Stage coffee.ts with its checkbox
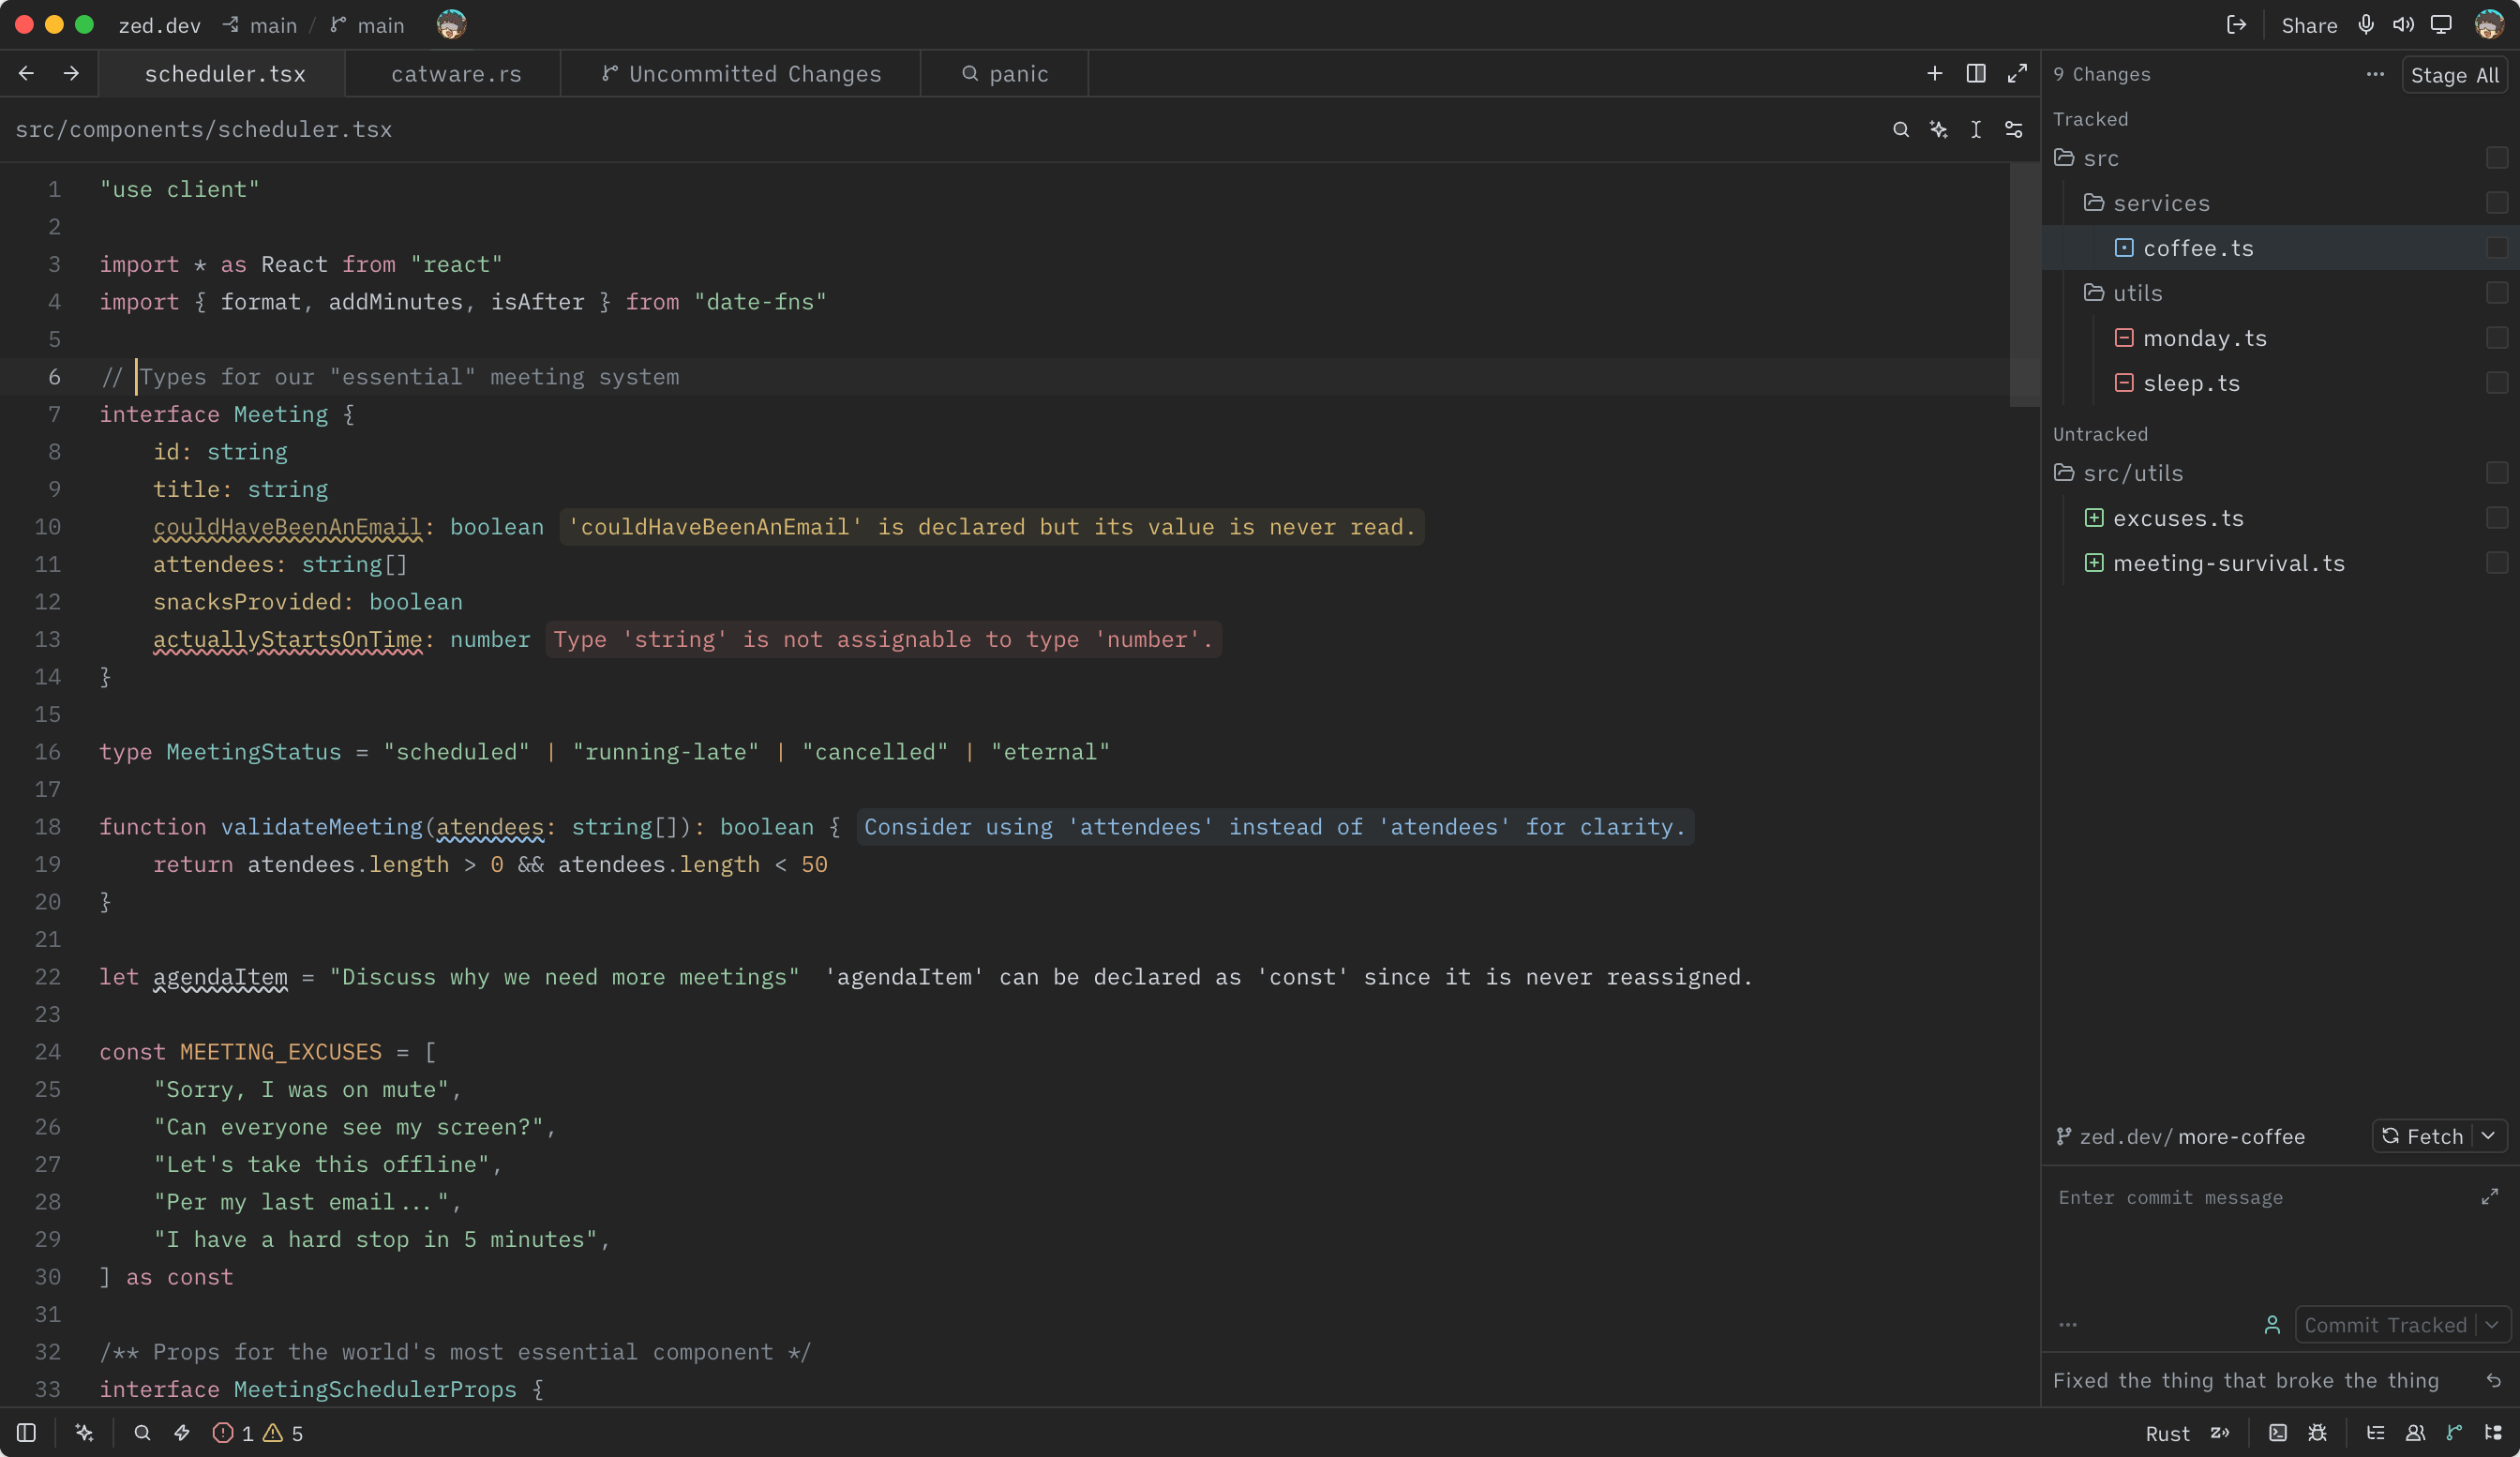The height and width of the screenshot is (1457, 2520). (2497, 248)
